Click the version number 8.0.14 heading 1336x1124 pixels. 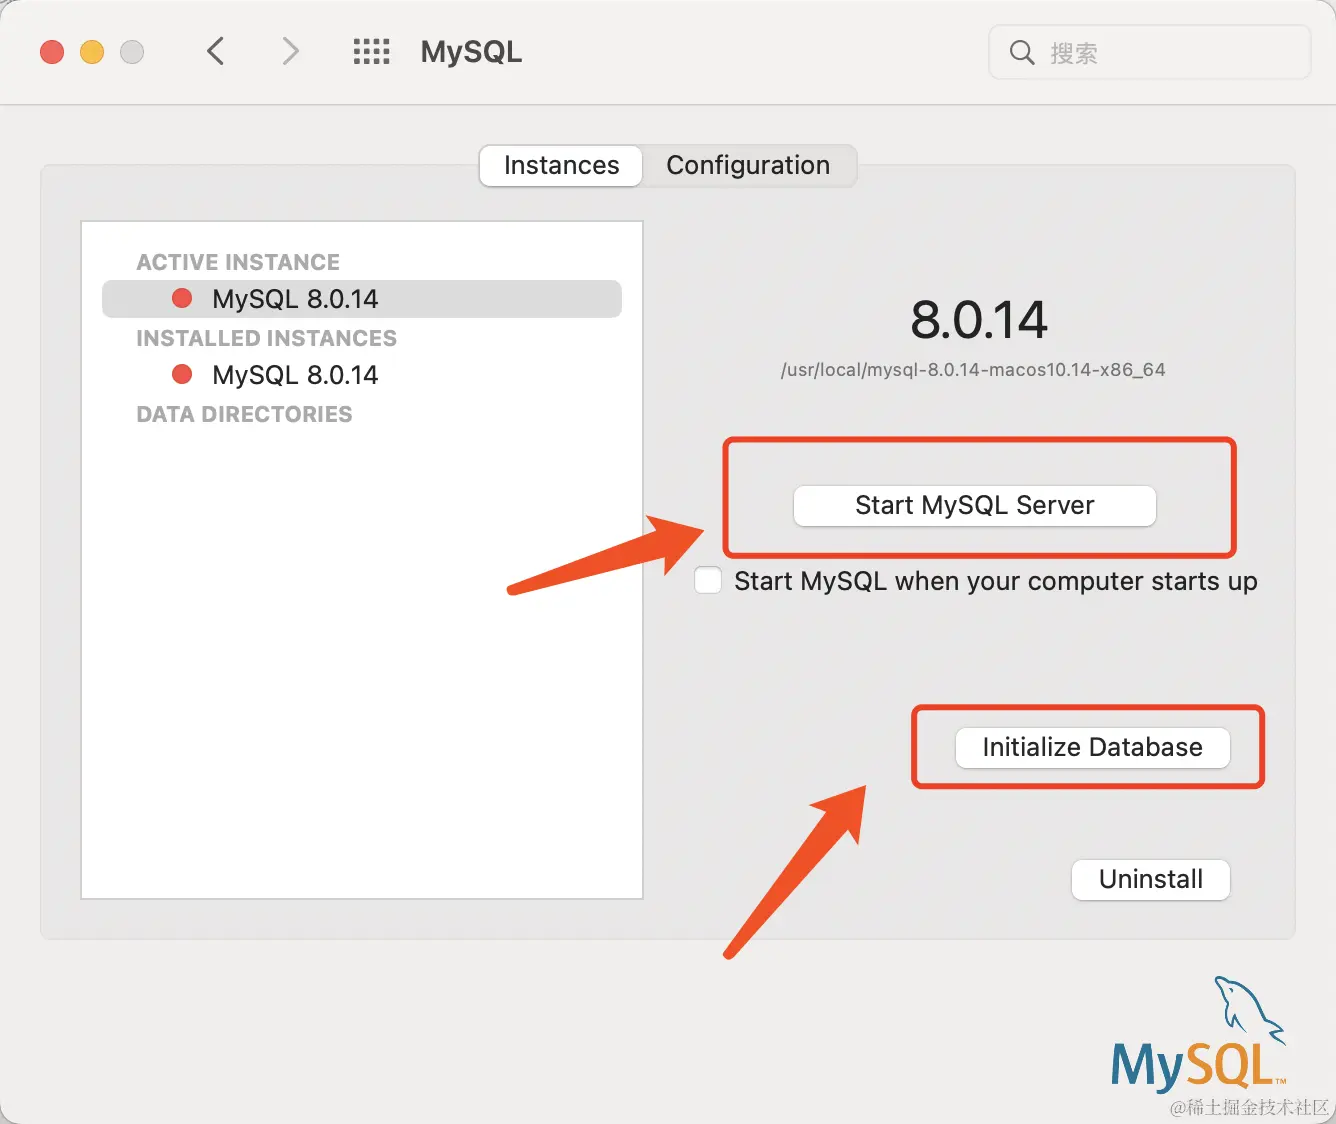click(x=978, y=320)
